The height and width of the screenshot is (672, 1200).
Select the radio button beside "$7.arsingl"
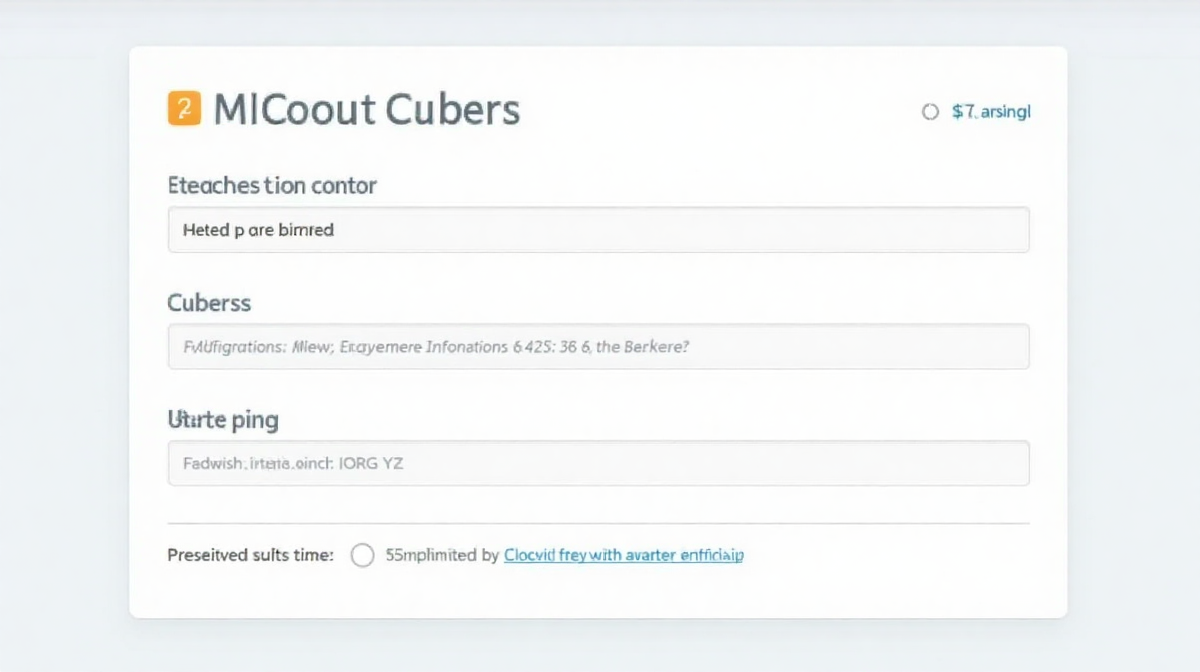(x=930, y=112)
